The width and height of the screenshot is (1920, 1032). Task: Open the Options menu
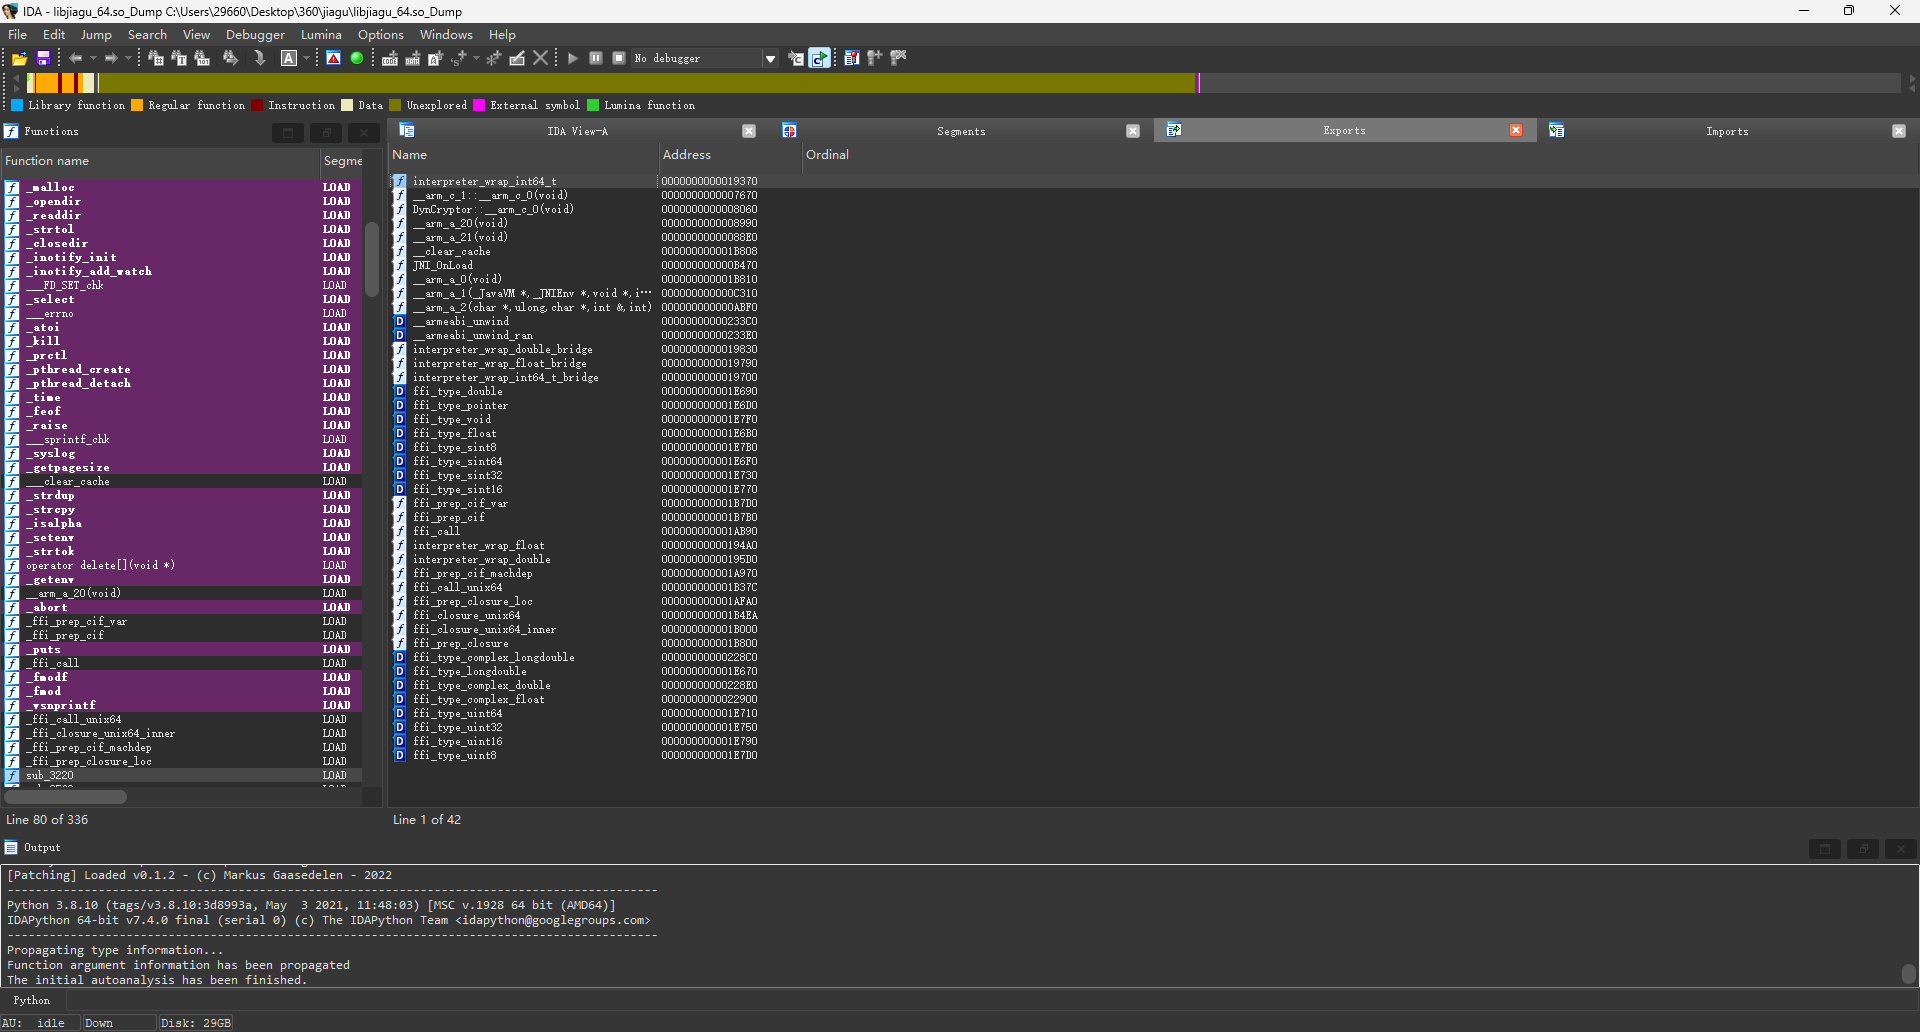tap(381, 35)
